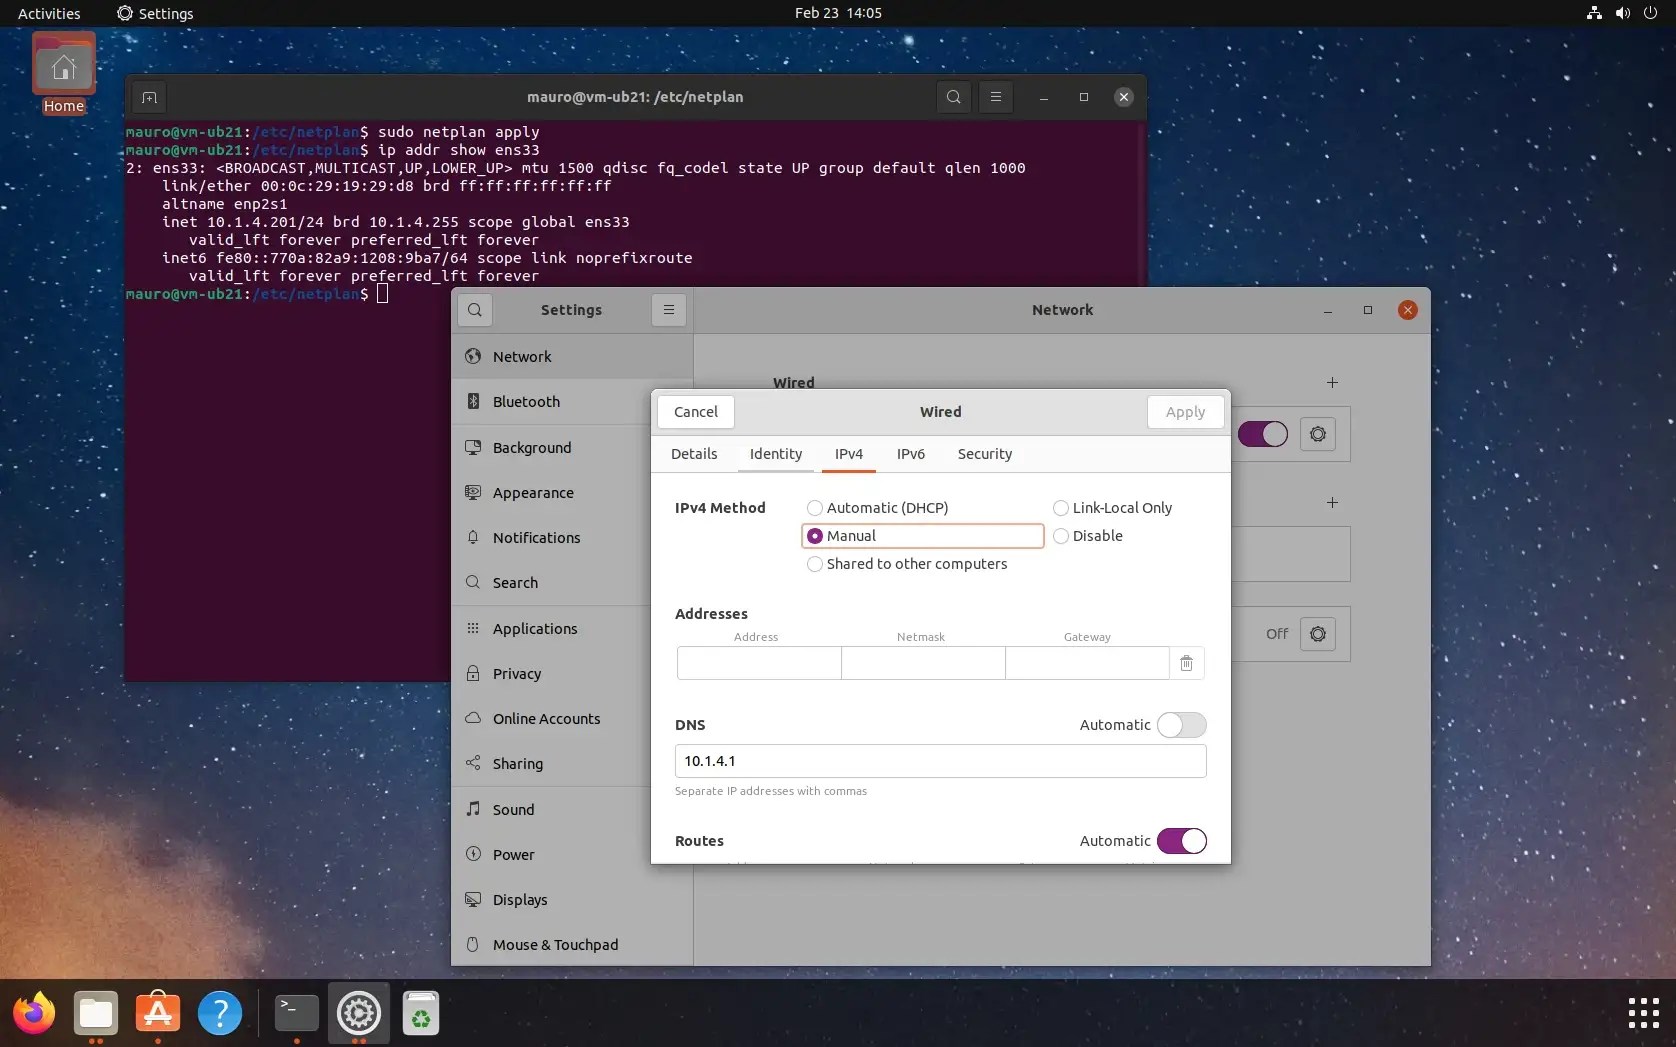Delete the empty address row with trash icon
Image resolution: width=1676 pixels, height=1047 pixels.
[x=1186, y=663]
